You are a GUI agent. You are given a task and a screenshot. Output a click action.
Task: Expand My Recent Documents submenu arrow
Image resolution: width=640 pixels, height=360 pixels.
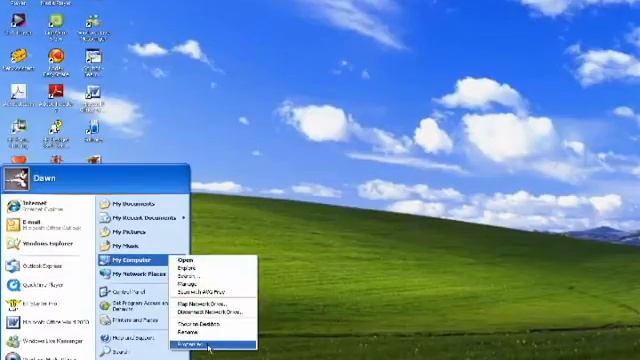184,218
